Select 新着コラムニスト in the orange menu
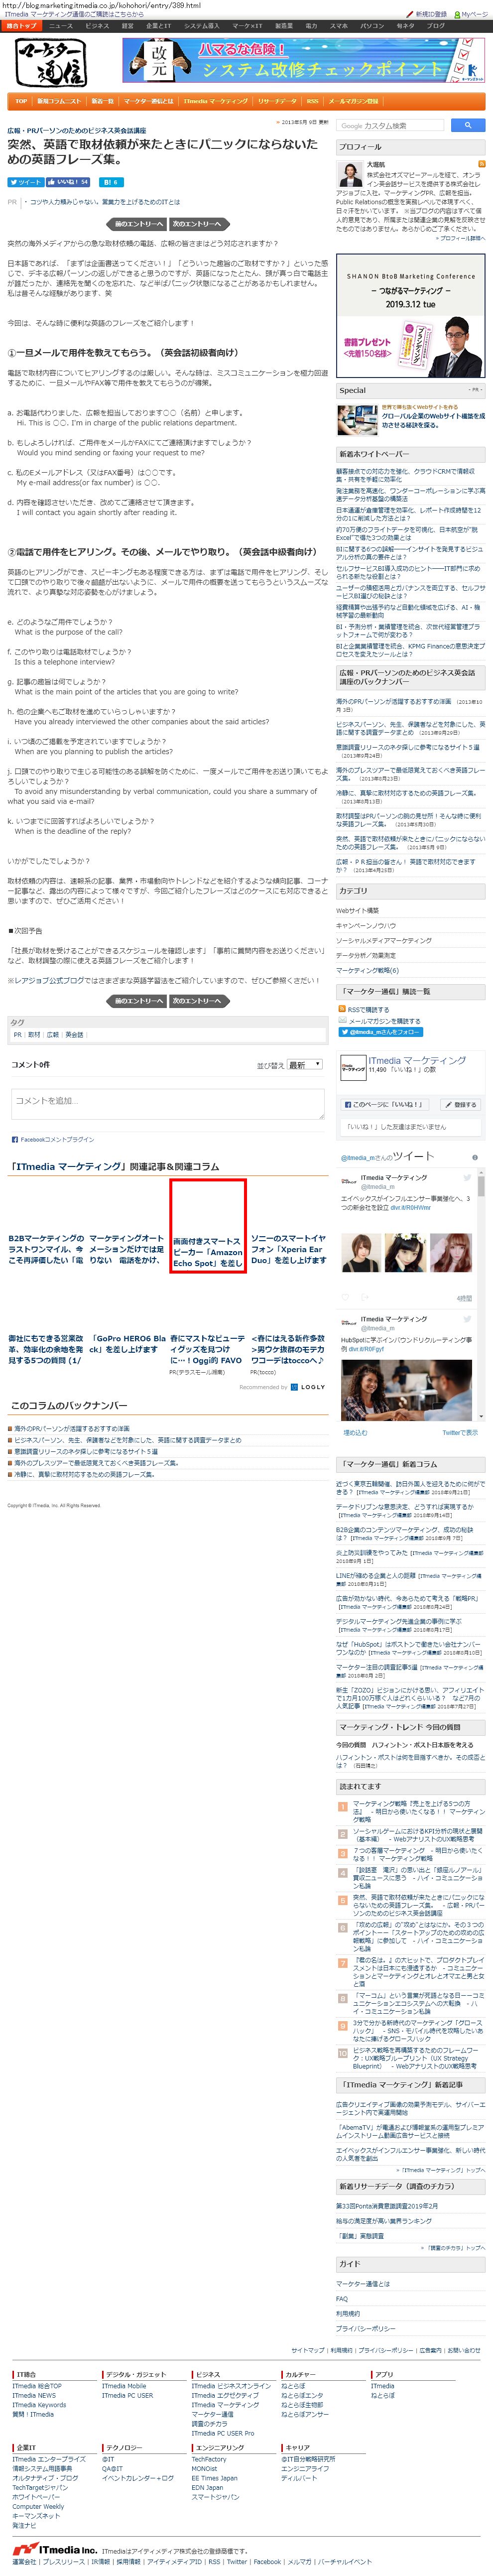493x2576 pixels. (x=59, y=101)
